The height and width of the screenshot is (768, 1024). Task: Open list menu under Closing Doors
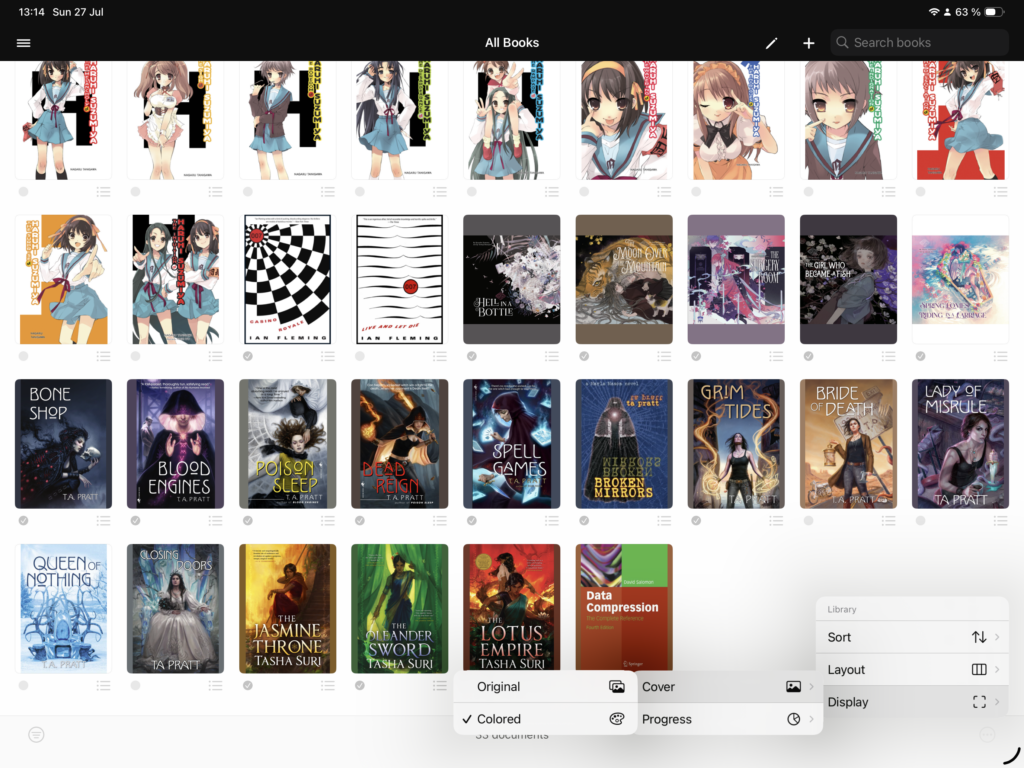216,685
